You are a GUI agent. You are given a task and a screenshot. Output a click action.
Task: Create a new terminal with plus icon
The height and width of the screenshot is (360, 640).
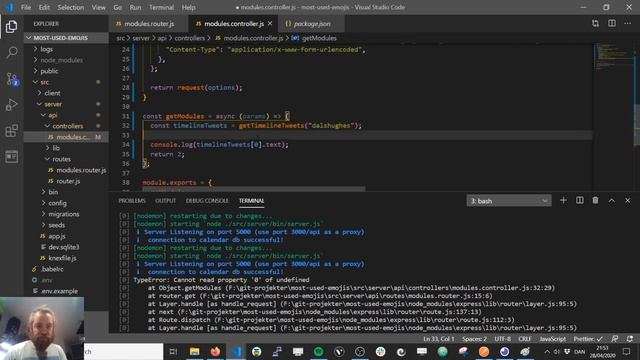[563, 200]
